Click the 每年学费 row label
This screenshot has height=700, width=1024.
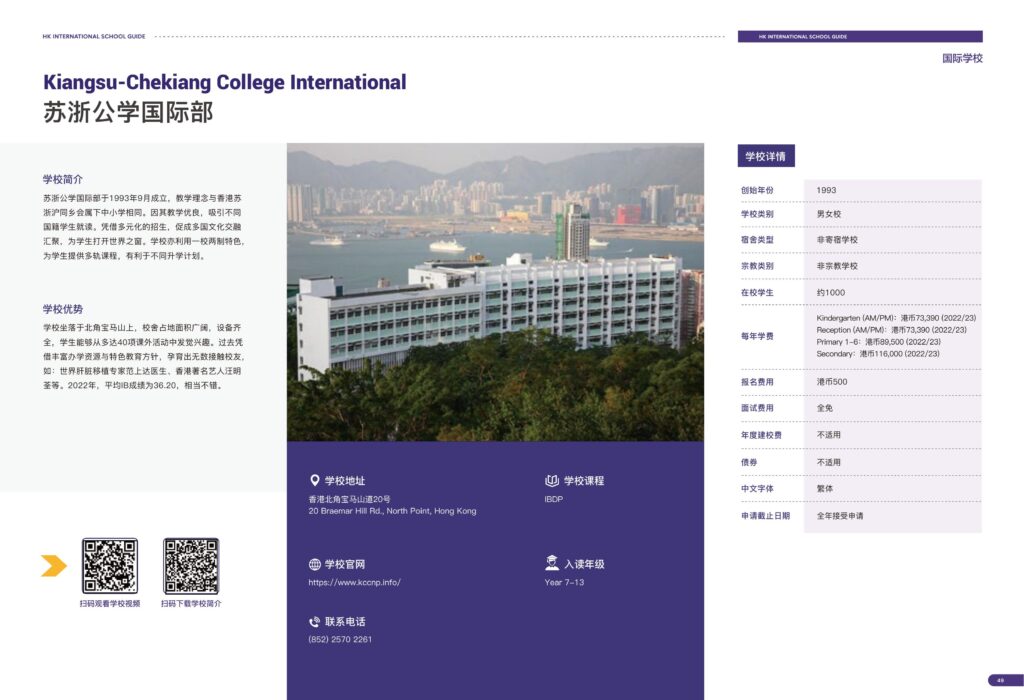(x=757, y=336)
